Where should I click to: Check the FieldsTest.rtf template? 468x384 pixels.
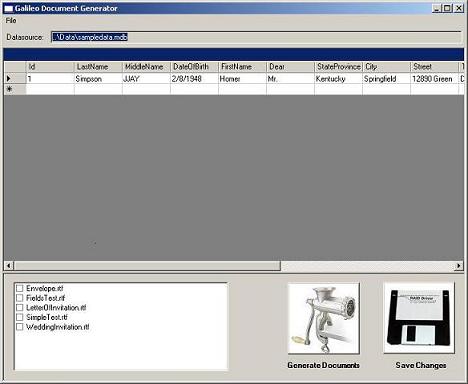click(20, 298)
